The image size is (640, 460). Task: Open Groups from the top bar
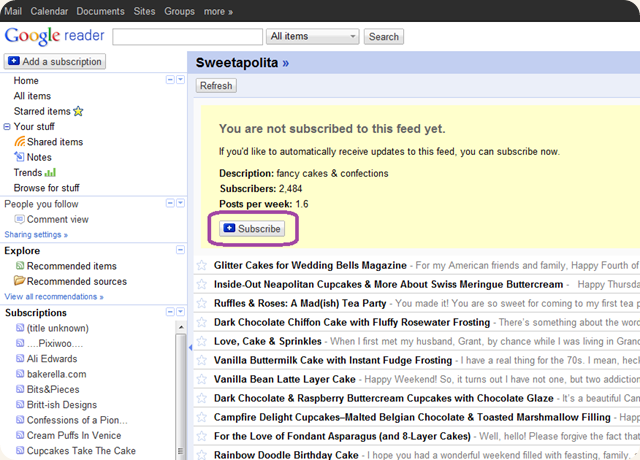click(x=179, y=11)
